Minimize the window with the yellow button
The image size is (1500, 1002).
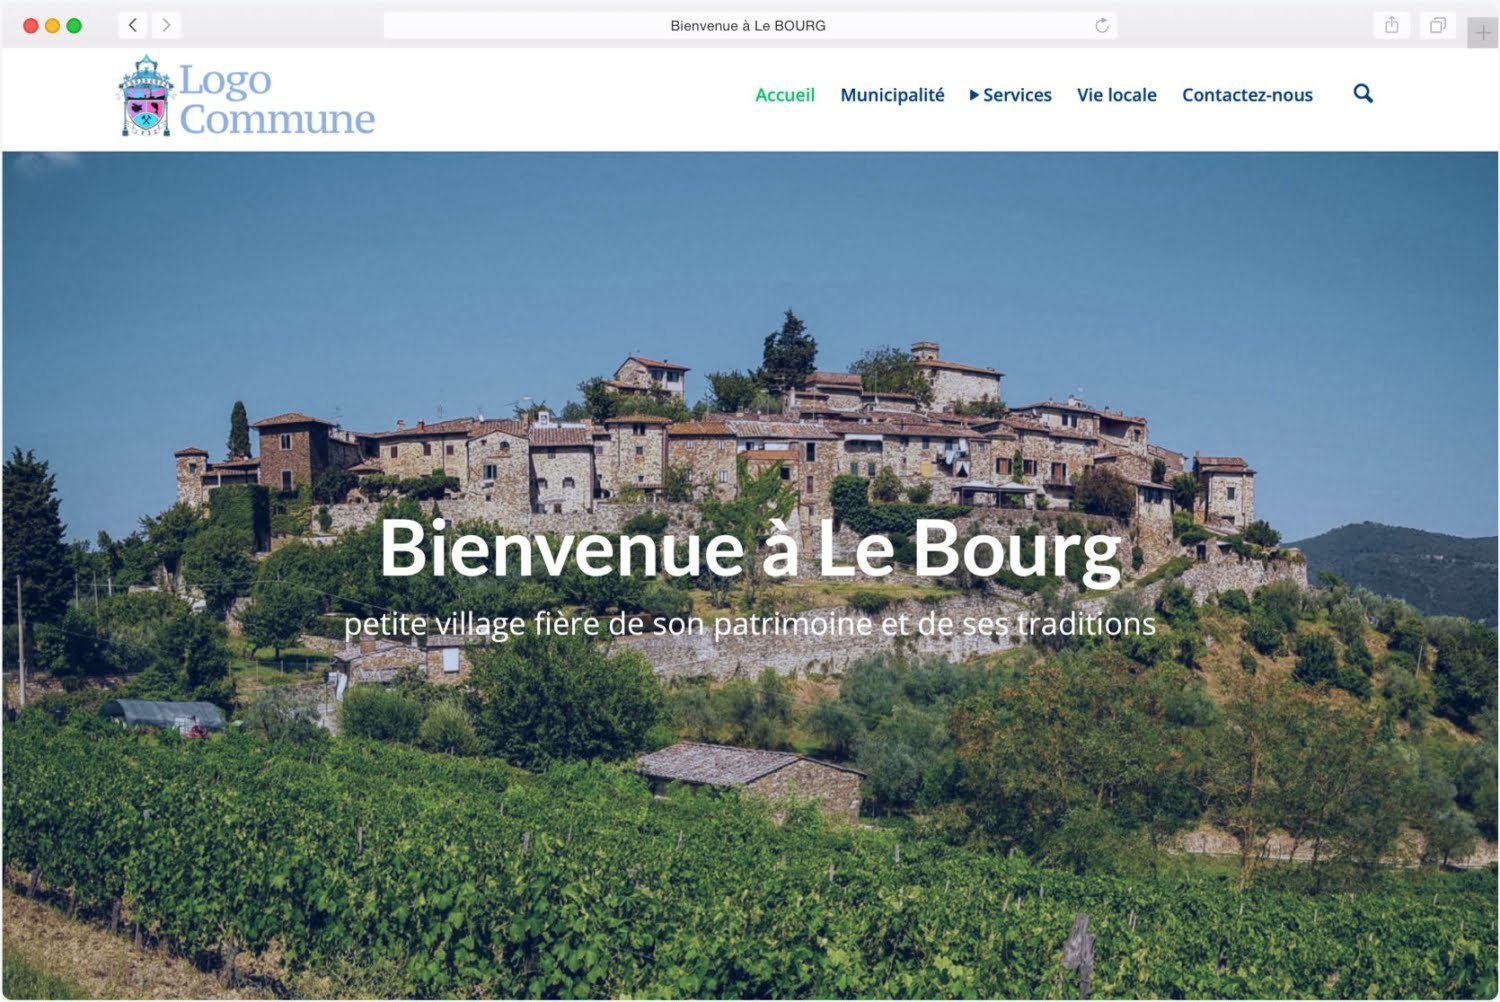coord(52,26)
